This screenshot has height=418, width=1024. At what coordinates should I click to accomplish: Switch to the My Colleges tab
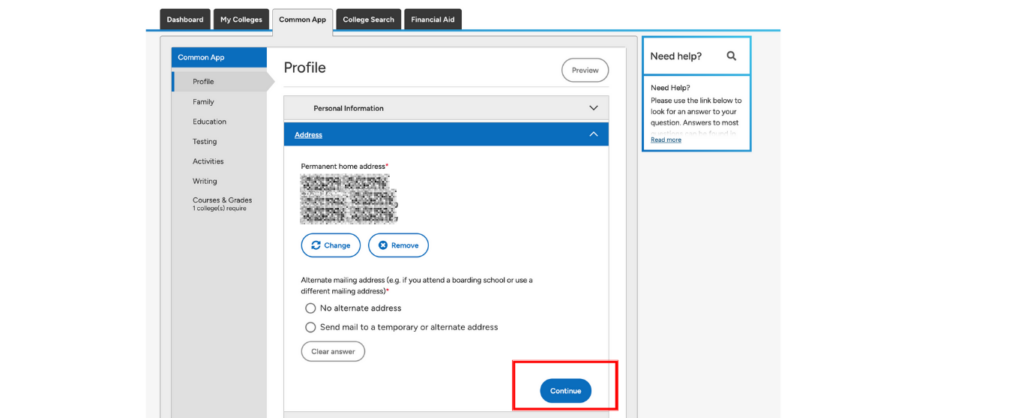[241, 20]
